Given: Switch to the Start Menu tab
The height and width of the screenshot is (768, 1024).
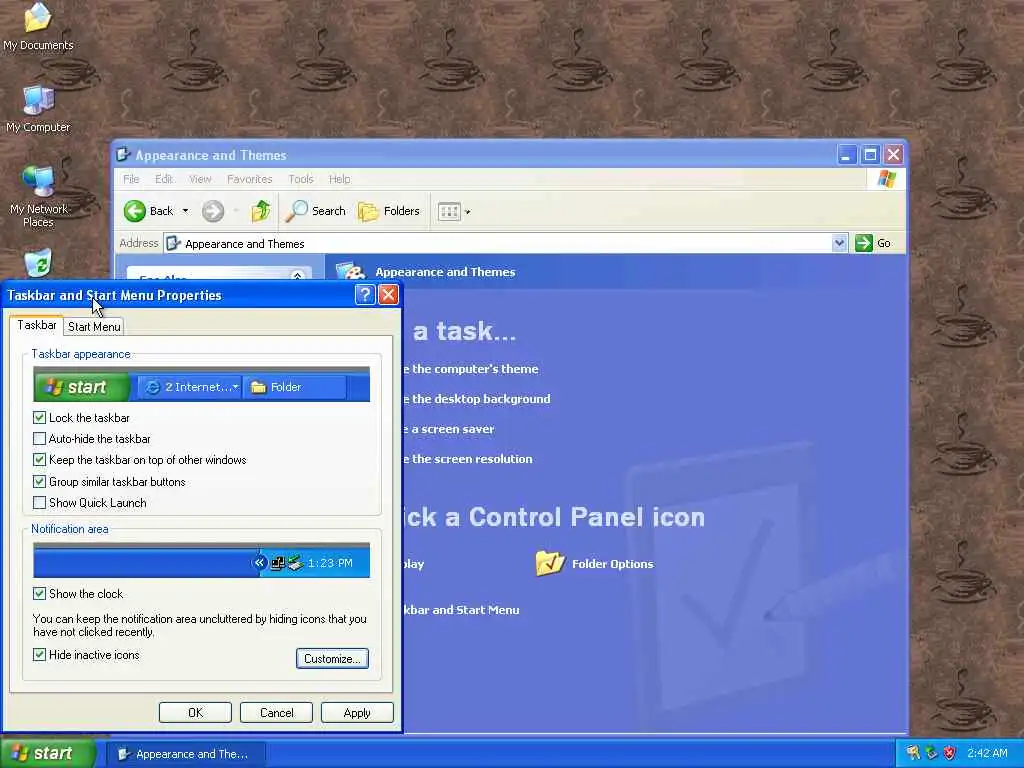Looking at the screenshot, I should [x=94, y=327].
